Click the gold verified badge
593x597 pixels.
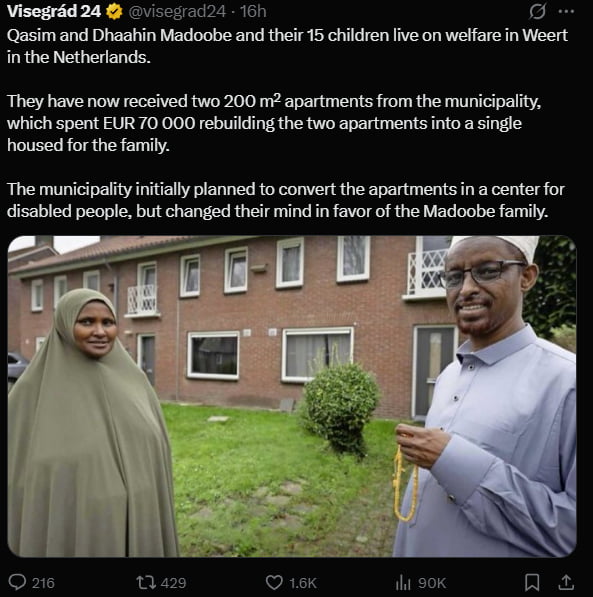click(x=114, y=12)
